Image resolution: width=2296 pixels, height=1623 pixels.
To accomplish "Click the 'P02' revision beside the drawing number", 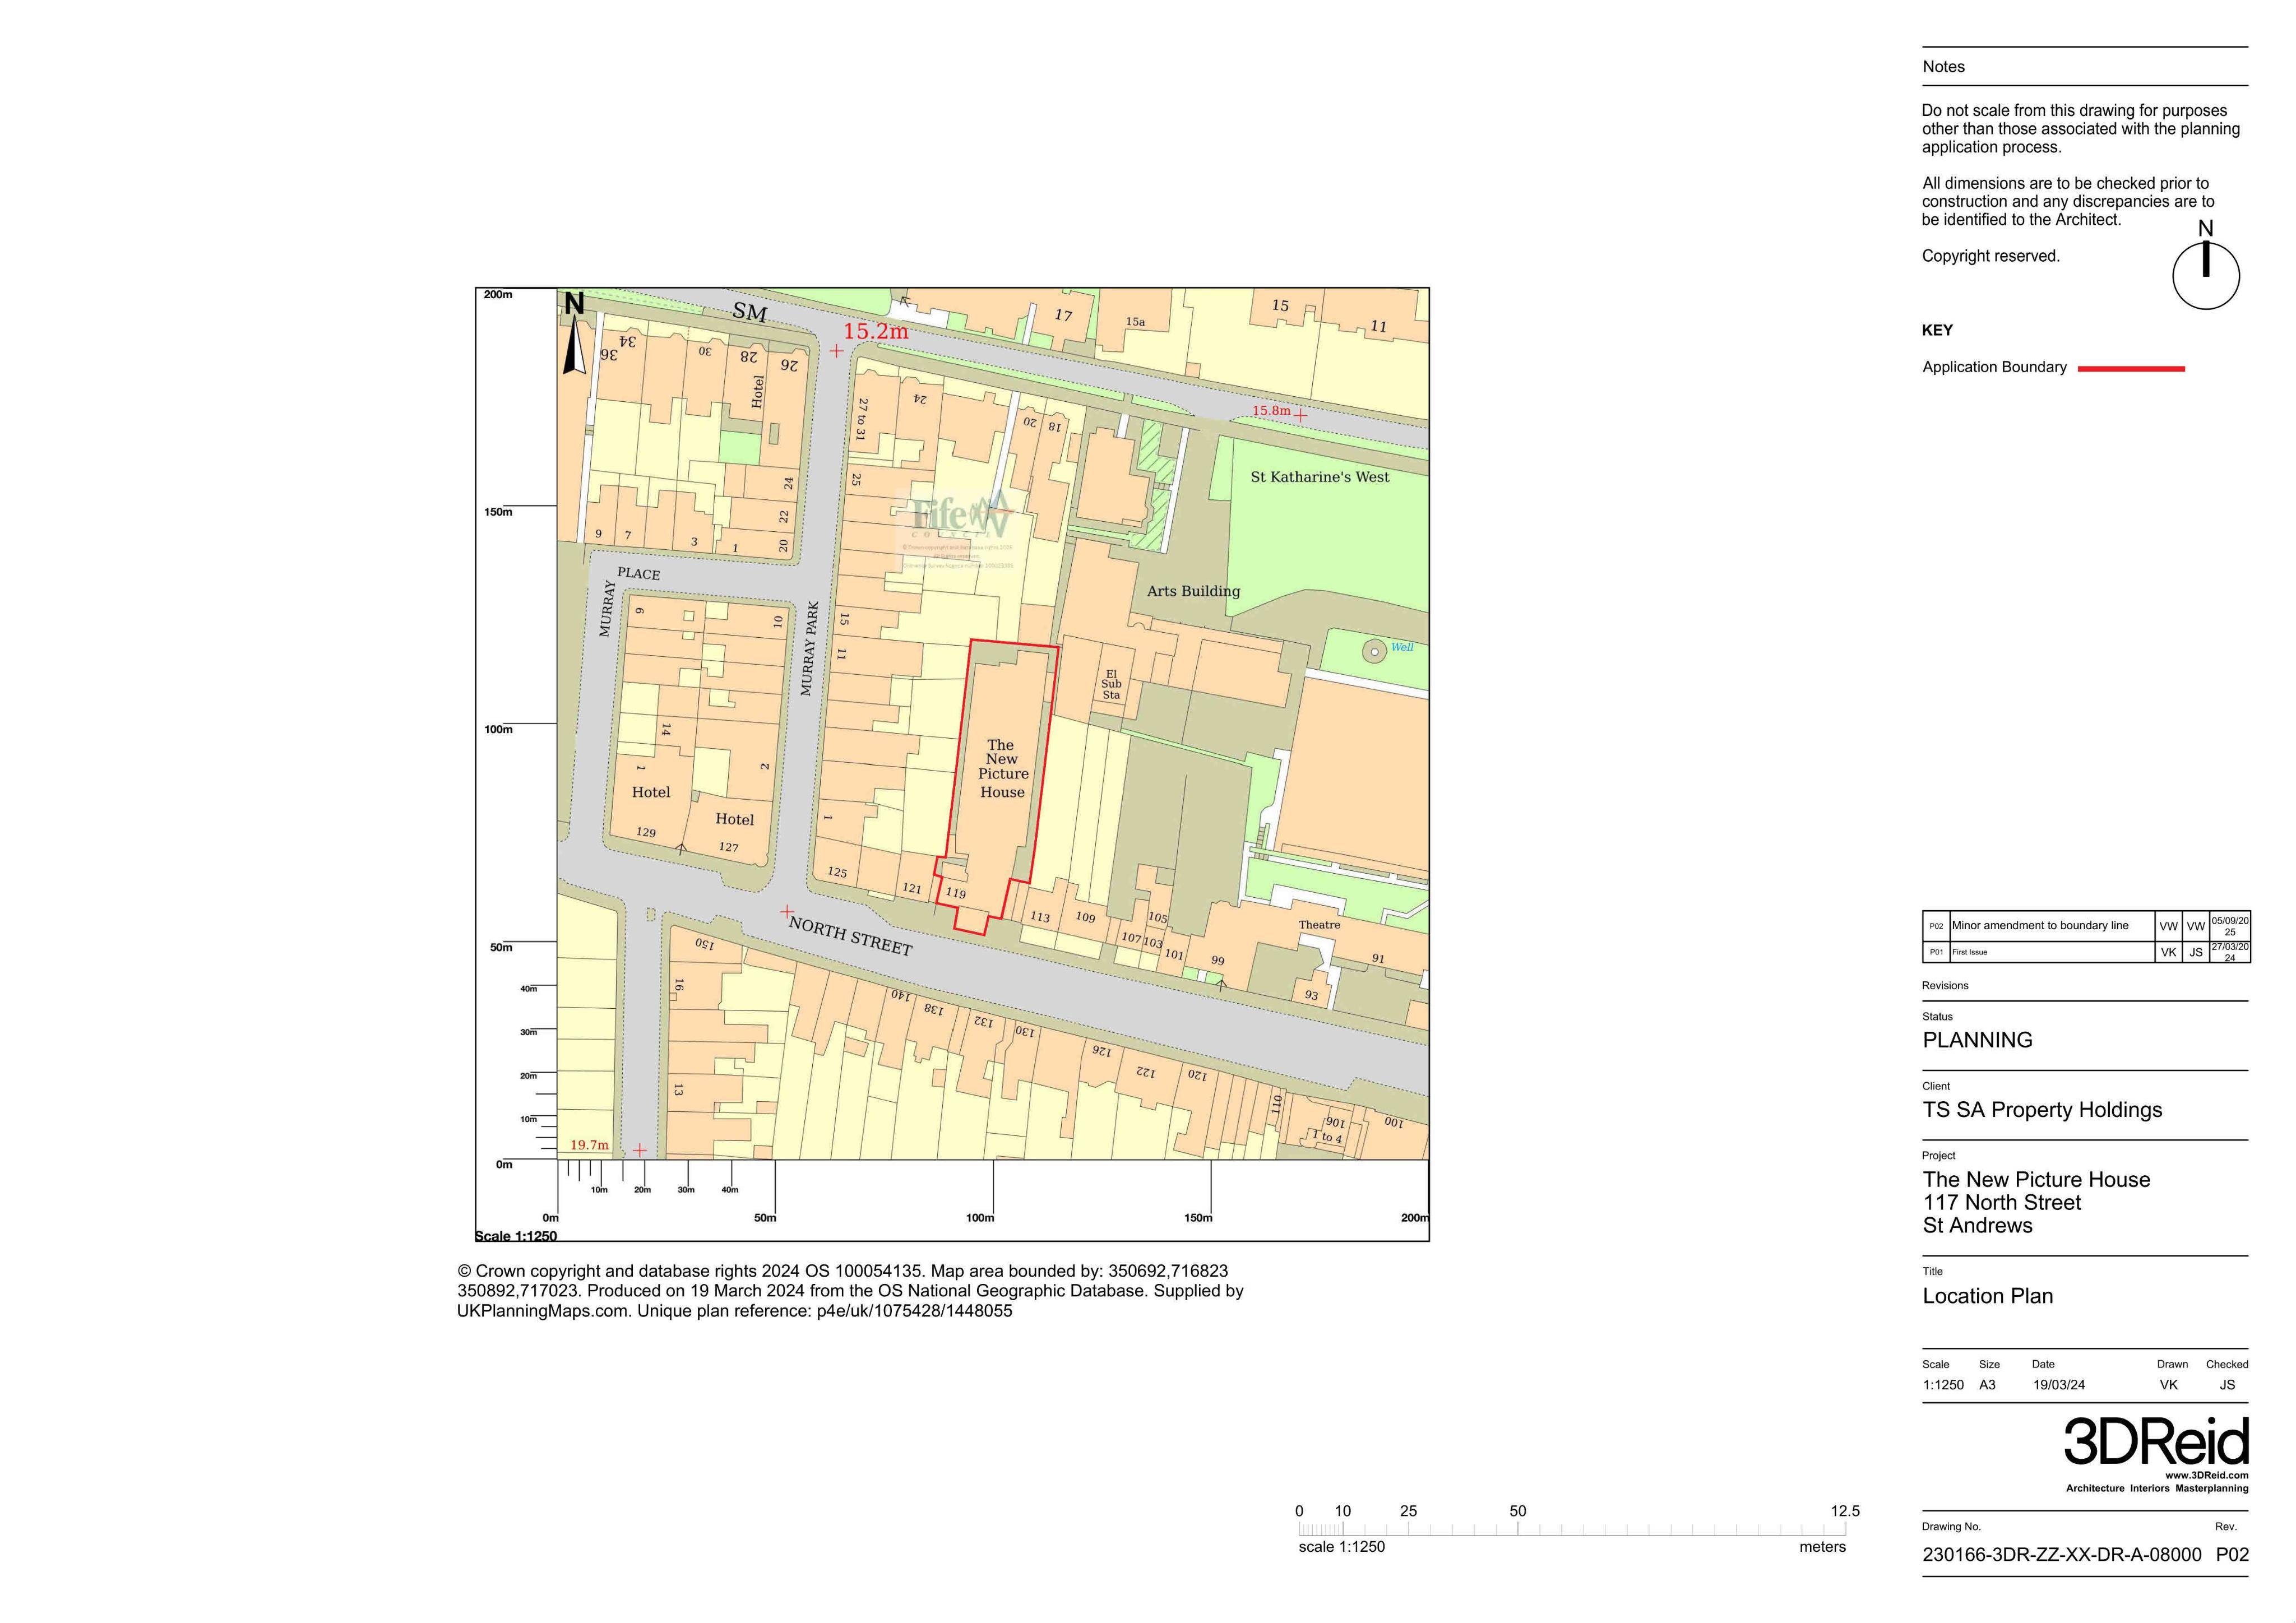I will 2232,1555.
